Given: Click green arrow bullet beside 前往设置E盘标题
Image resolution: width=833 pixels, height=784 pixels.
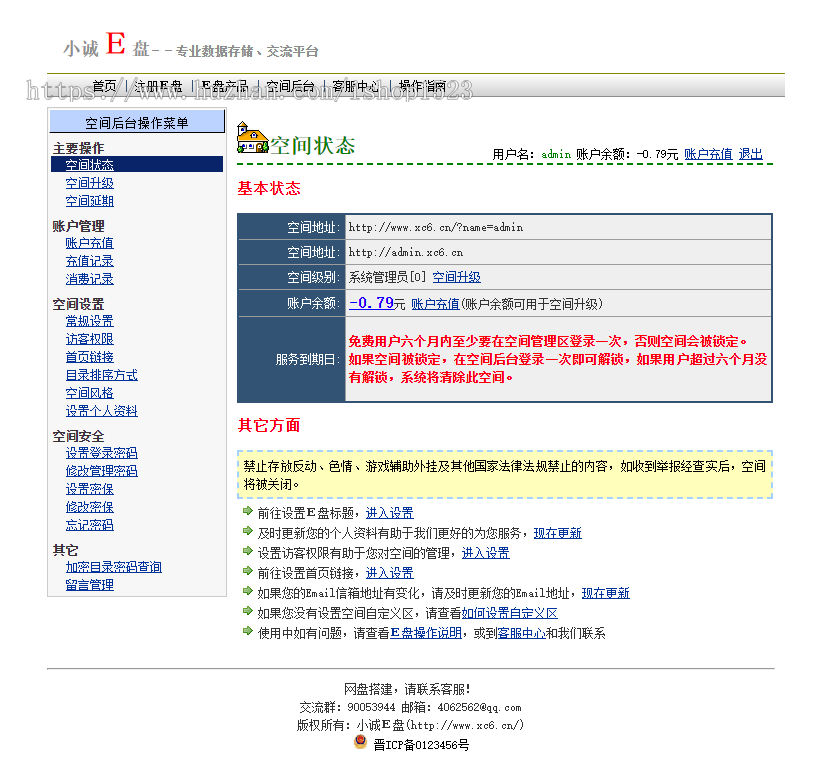Looking at the screenshot, I should coord(247,511).
